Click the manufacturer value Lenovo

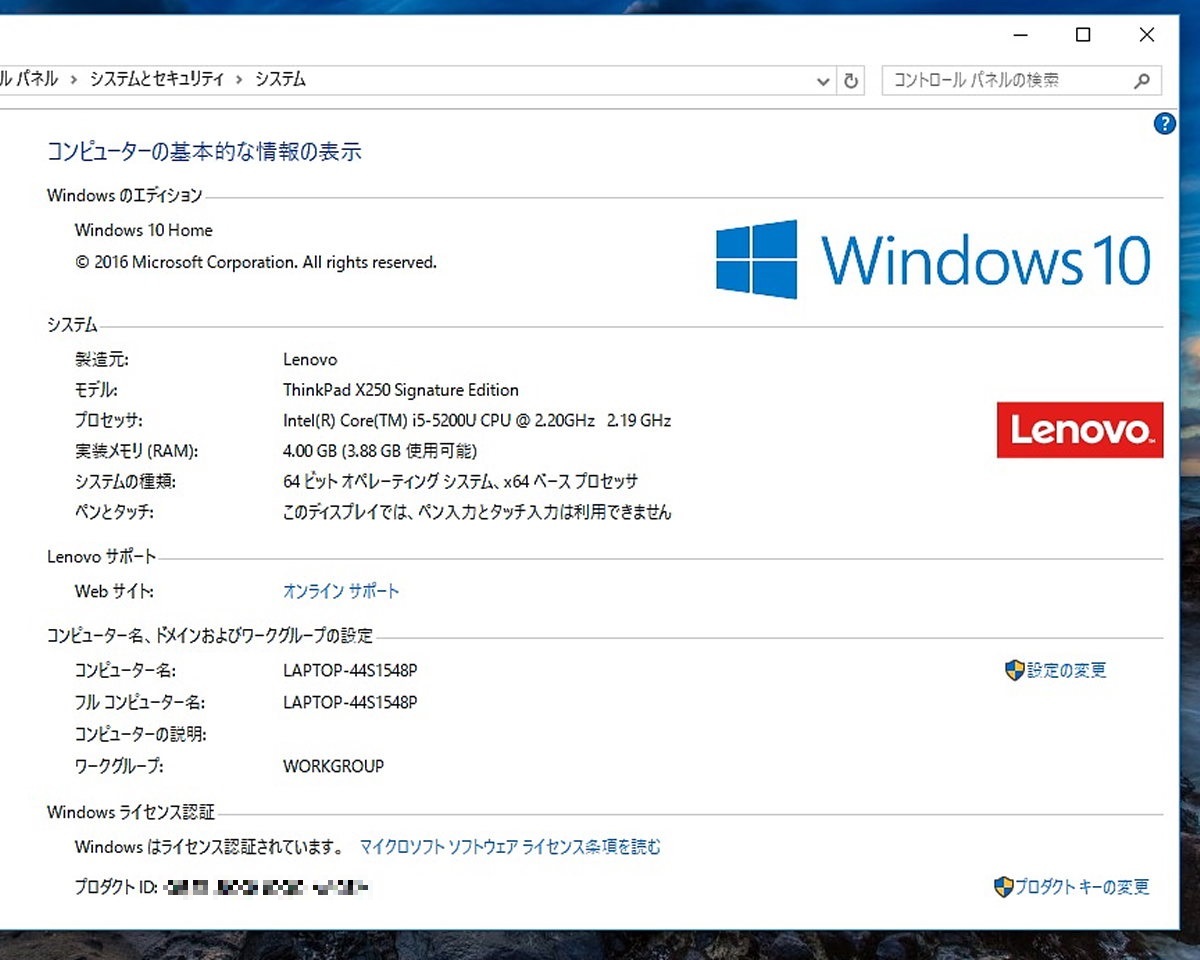coord(310,359)
